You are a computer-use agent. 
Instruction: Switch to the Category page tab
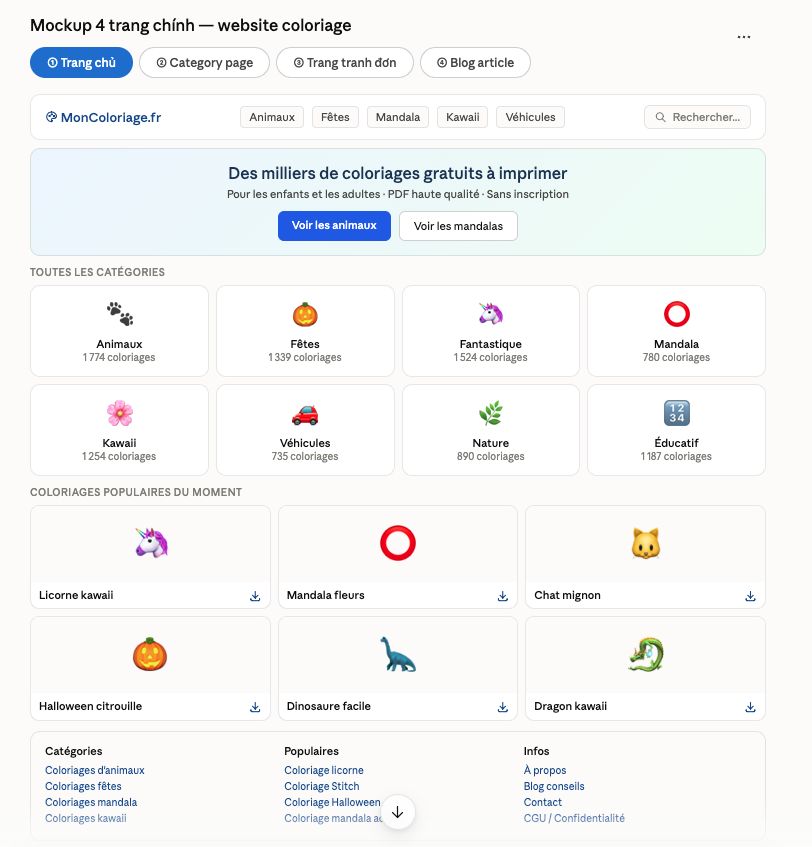(x=204, y=63)
